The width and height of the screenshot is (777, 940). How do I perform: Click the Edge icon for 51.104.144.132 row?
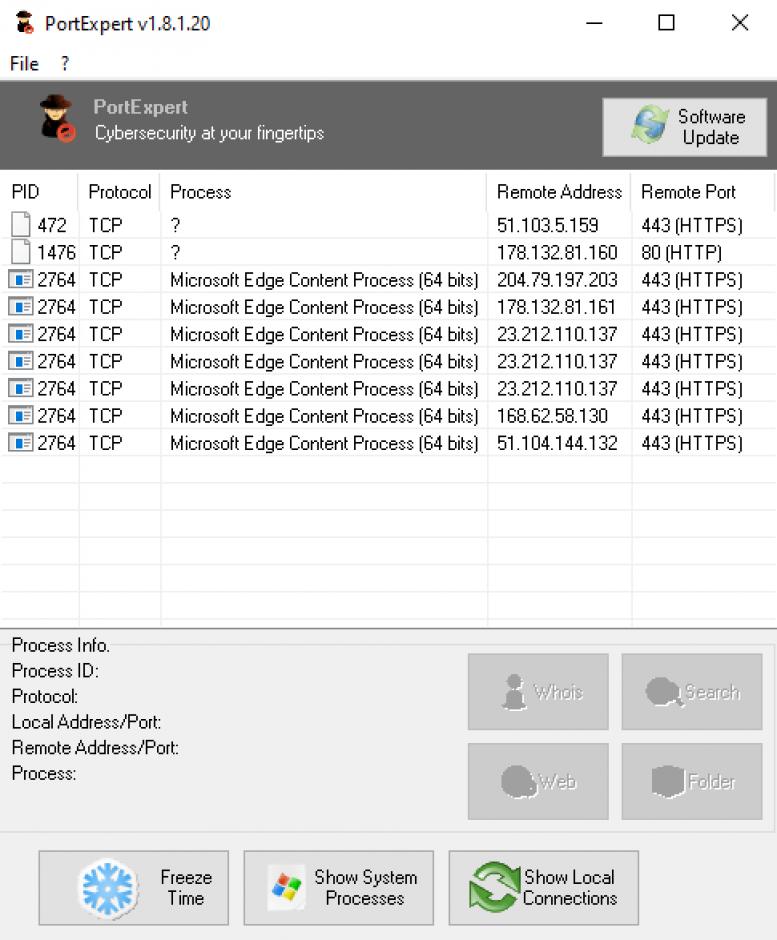click(20, 443)
